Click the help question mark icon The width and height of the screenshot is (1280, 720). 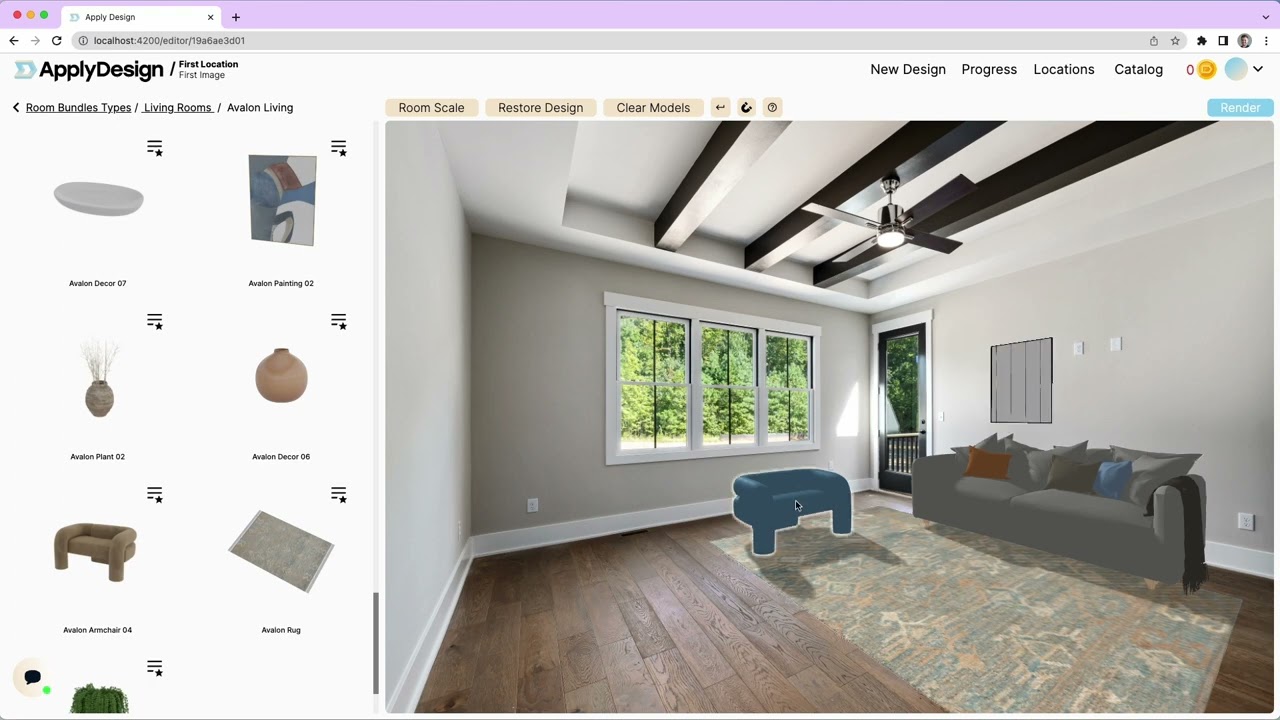(772, 108)
